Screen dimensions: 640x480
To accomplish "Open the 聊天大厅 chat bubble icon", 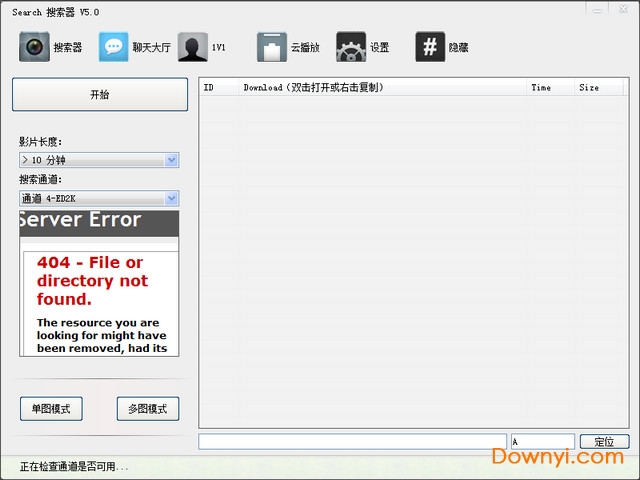I will click(x=113, y=47).
